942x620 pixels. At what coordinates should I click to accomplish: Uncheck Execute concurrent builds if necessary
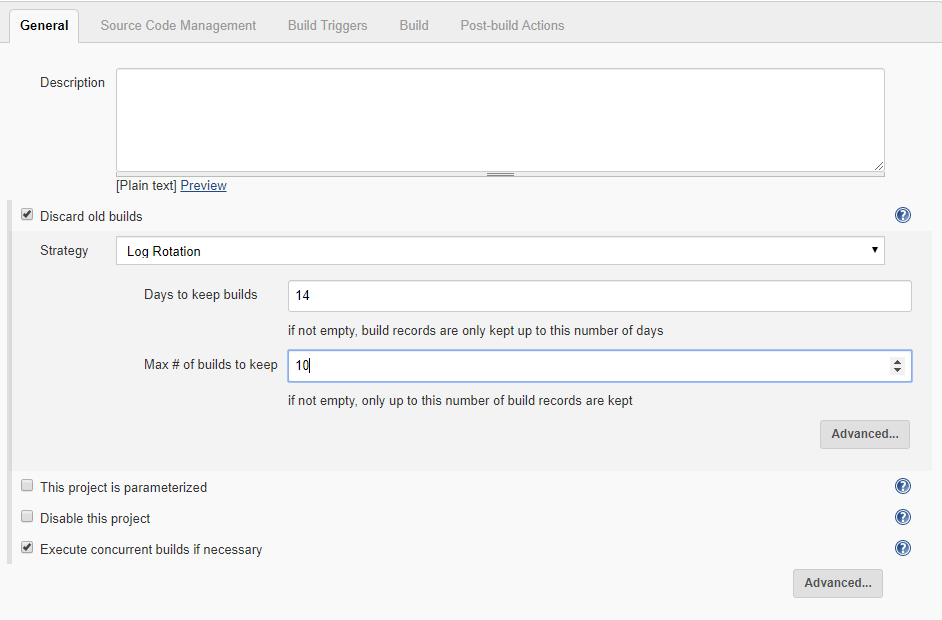(27, 547)
